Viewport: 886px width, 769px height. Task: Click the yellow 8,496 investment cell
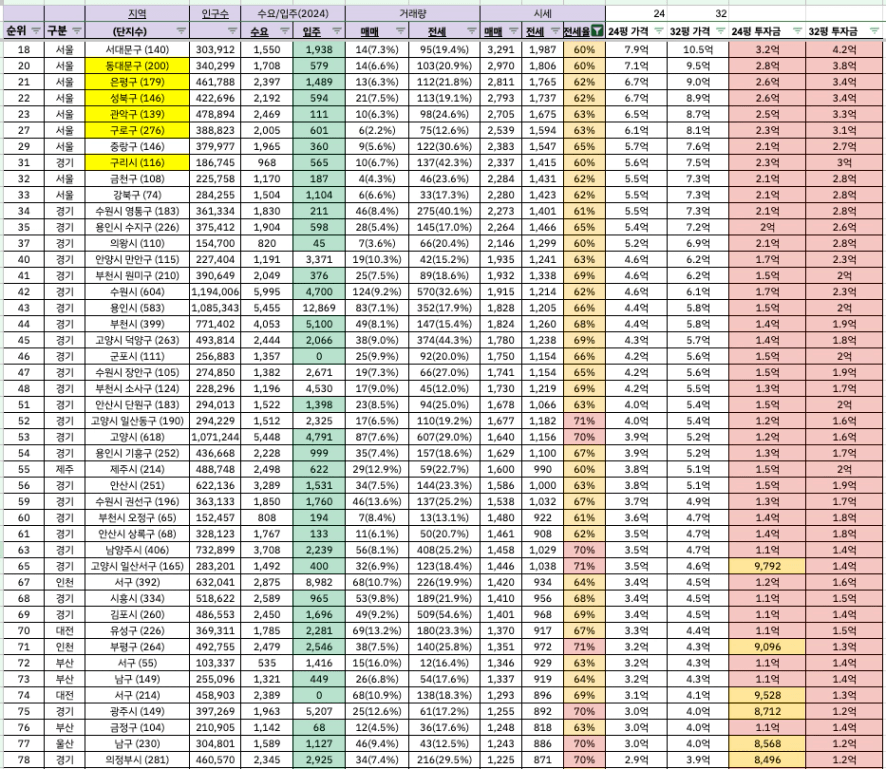(767, 760)
